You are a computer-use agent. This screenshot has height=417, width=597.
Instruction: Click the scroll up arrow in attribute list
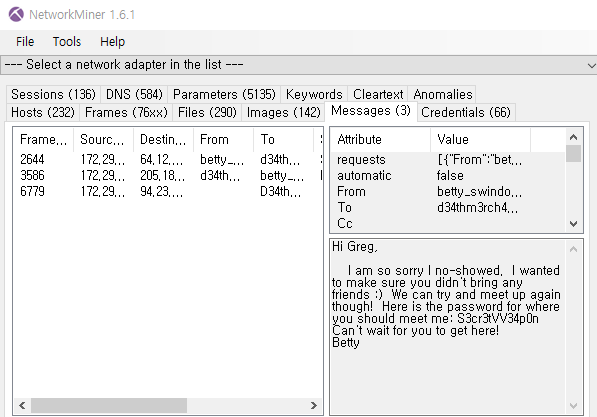click(x=573, y=137)
